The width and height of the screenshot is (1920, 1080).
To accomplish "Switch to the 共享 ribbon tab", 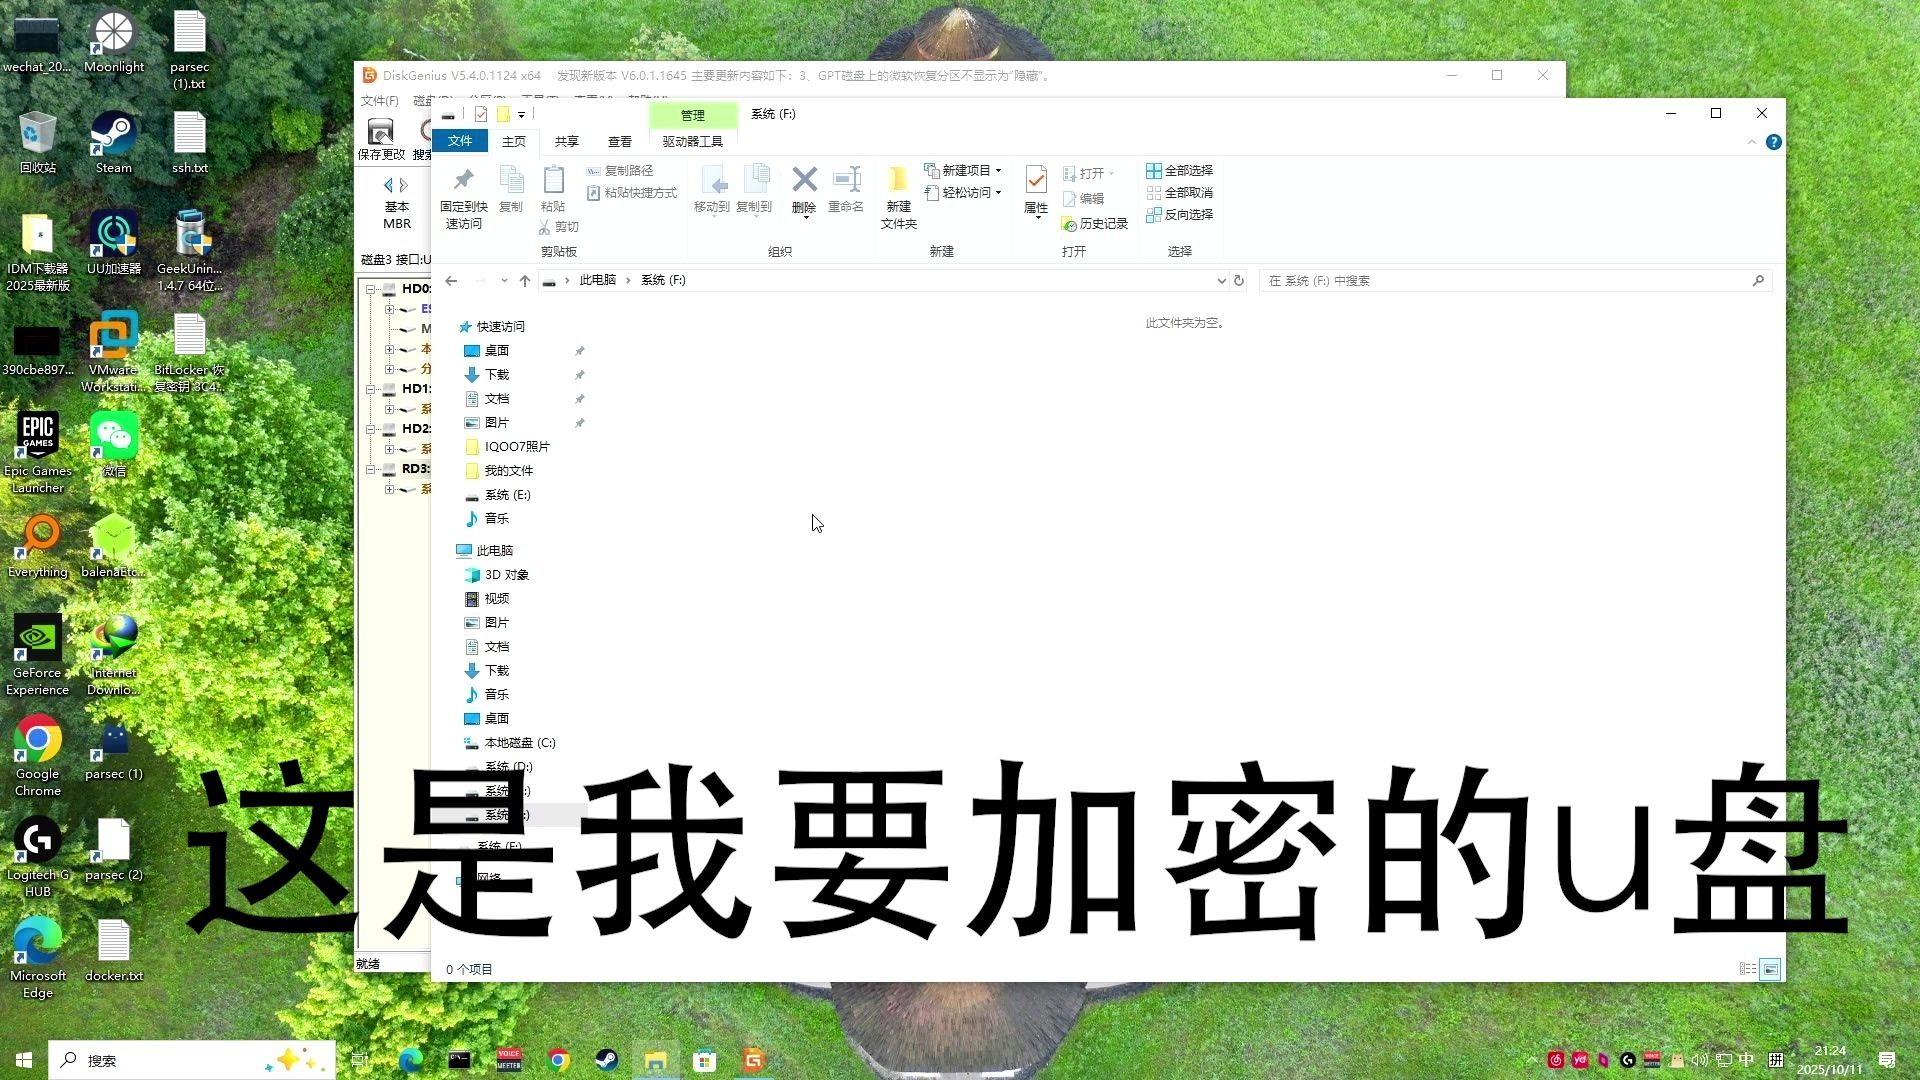I will tap(566, 141).
